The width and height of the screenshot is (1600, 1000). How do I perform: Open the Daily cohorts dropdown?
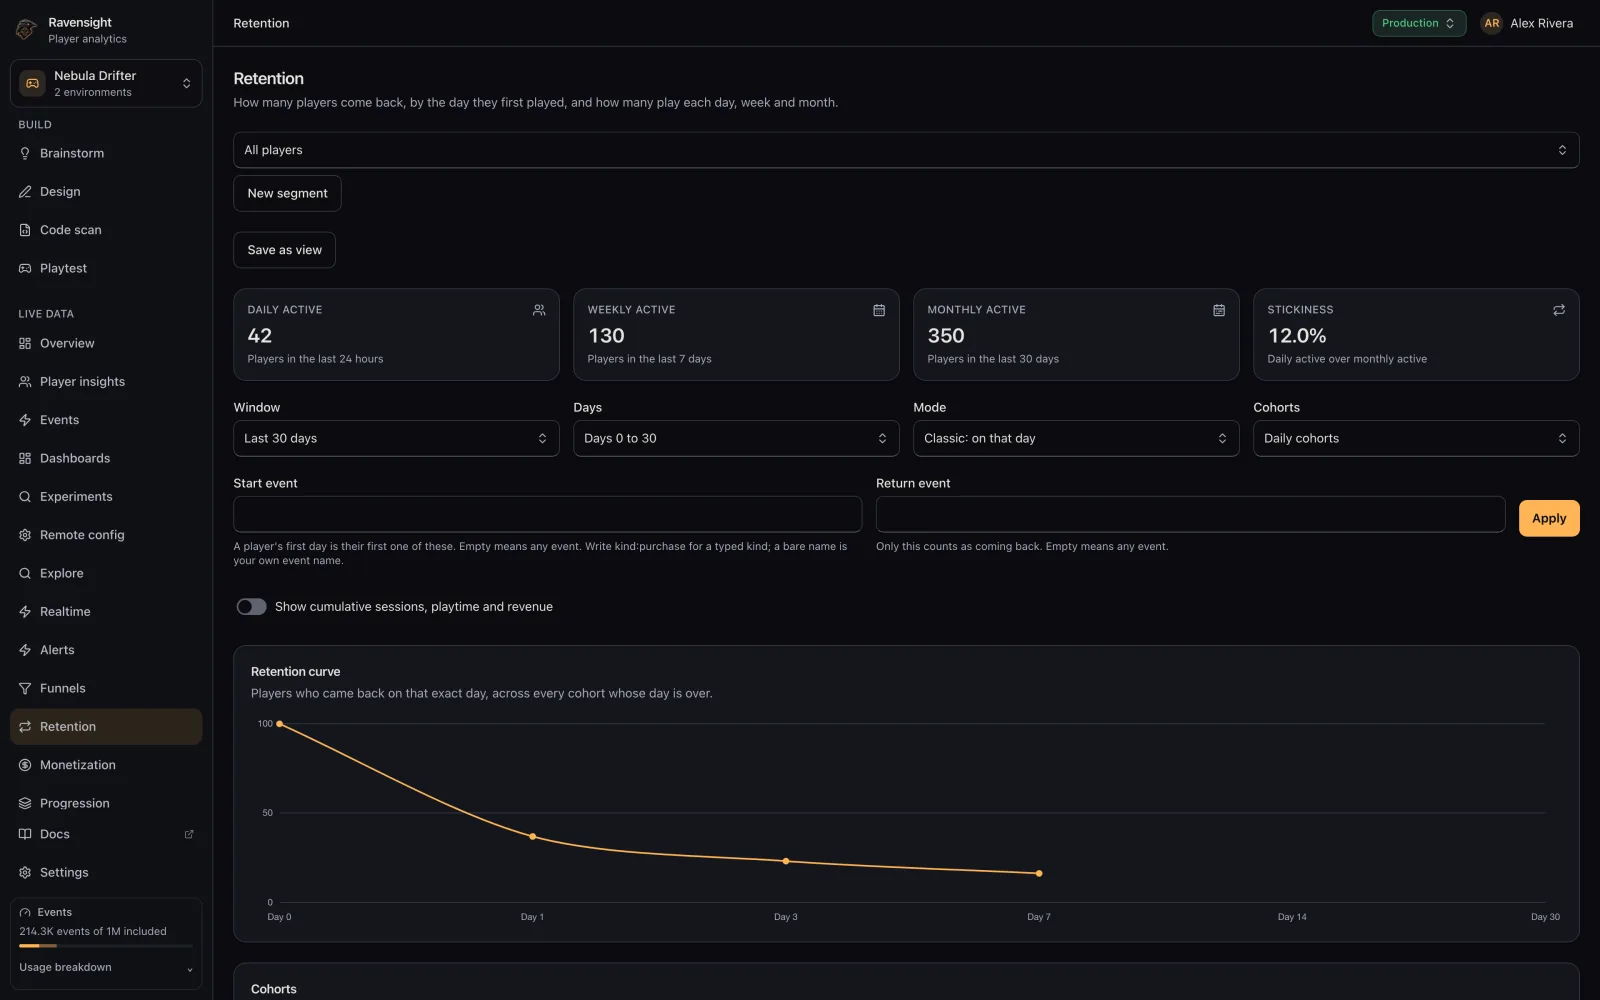pos(1416,438)
